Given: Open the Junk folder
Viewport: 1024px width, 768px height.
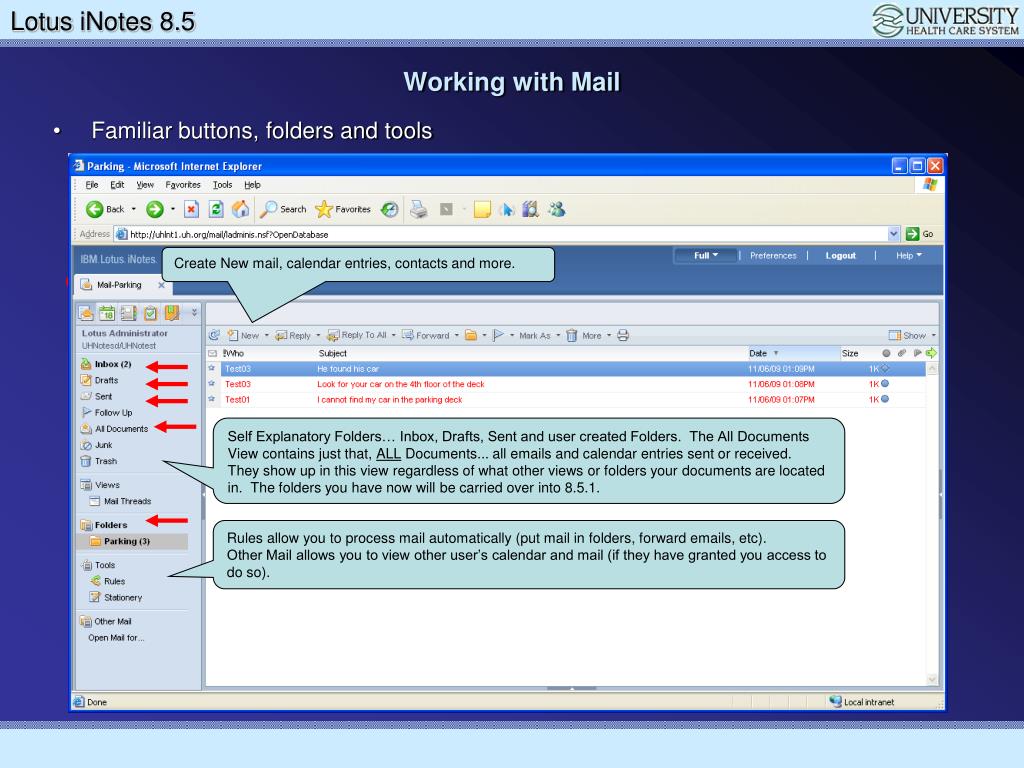Looking at the screenshot, I should pyautogui.click(x=96, y=445).
